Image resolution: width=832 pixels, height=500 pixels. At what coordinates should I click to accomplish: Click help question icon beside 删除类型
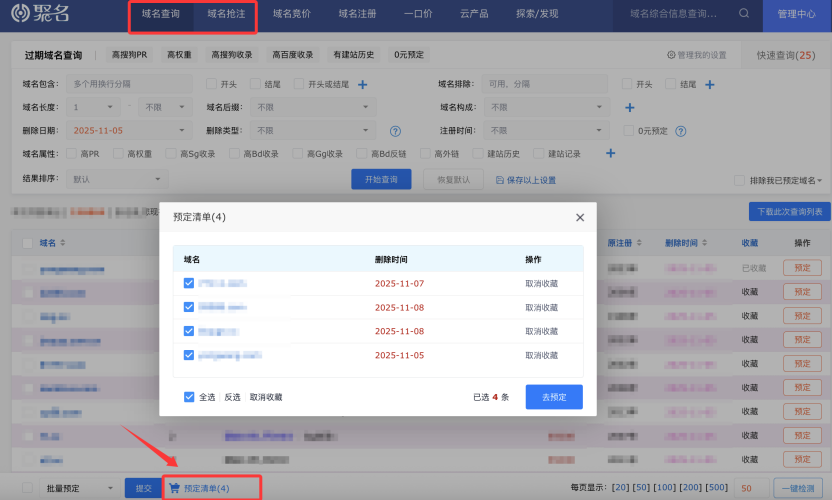[x=395, y=131]
